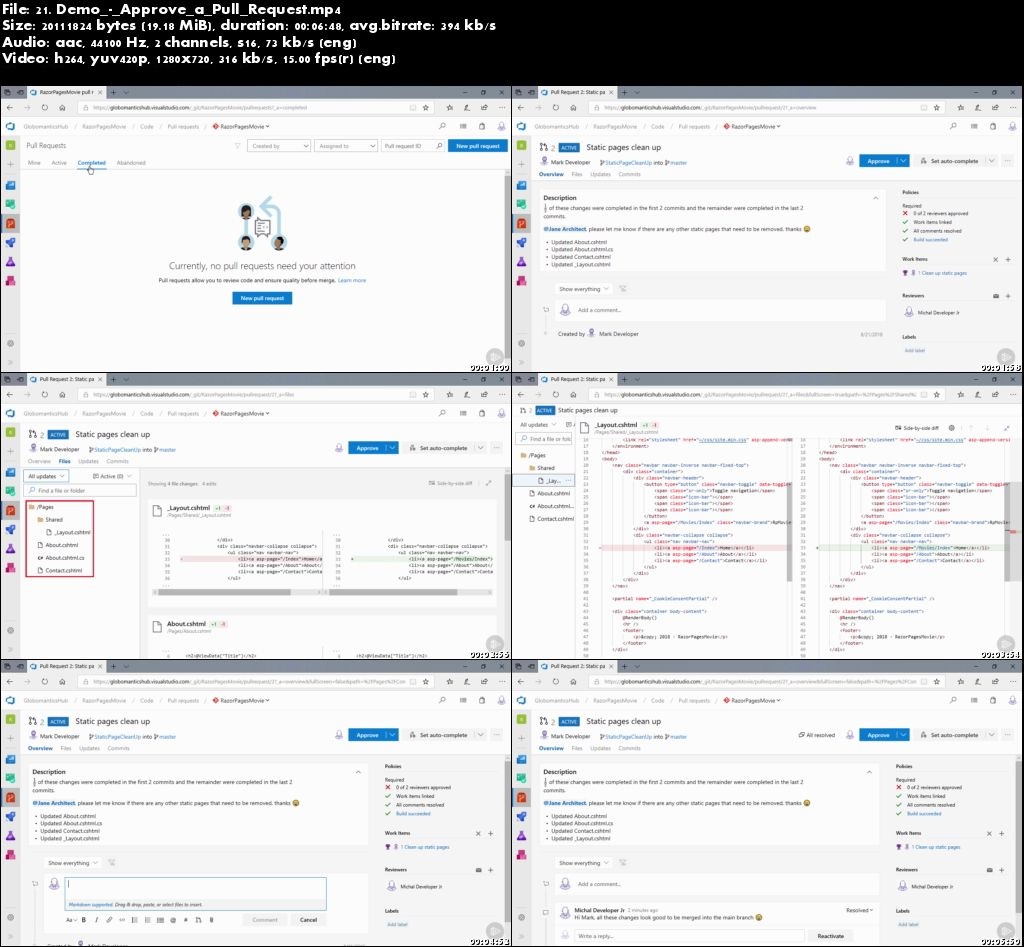
Task: Expand the Assigned to filter dropdown
Action: pyautogui.click(x=346, y=146)
